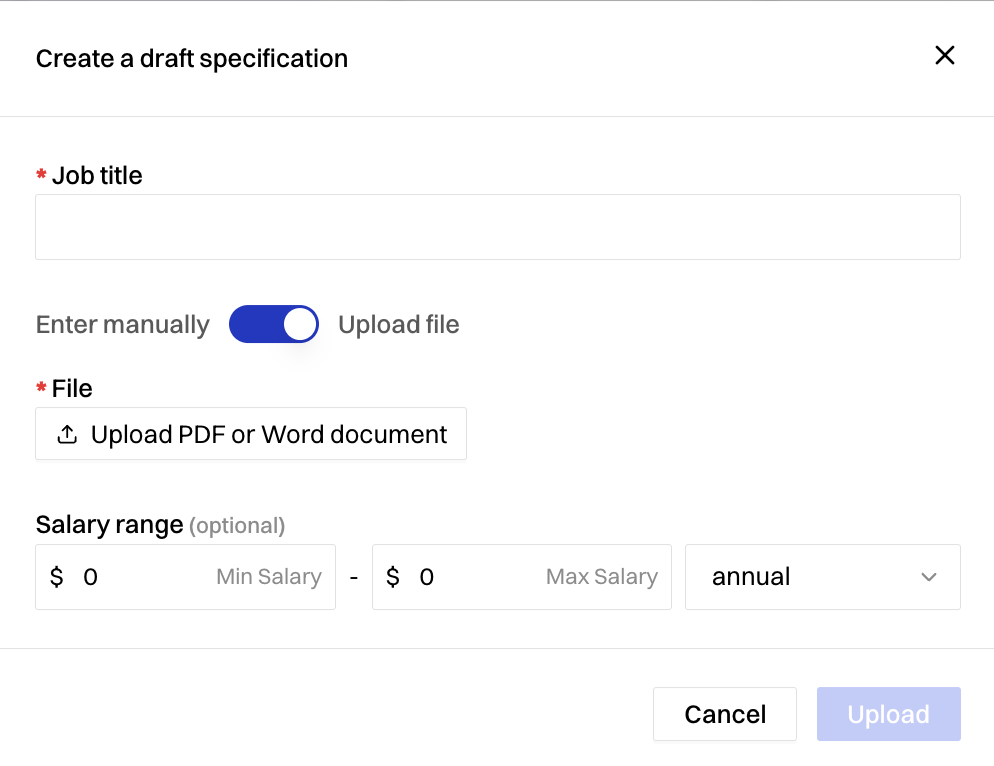Click the Salary range label
Screen dimensions: 994x766
110,525
